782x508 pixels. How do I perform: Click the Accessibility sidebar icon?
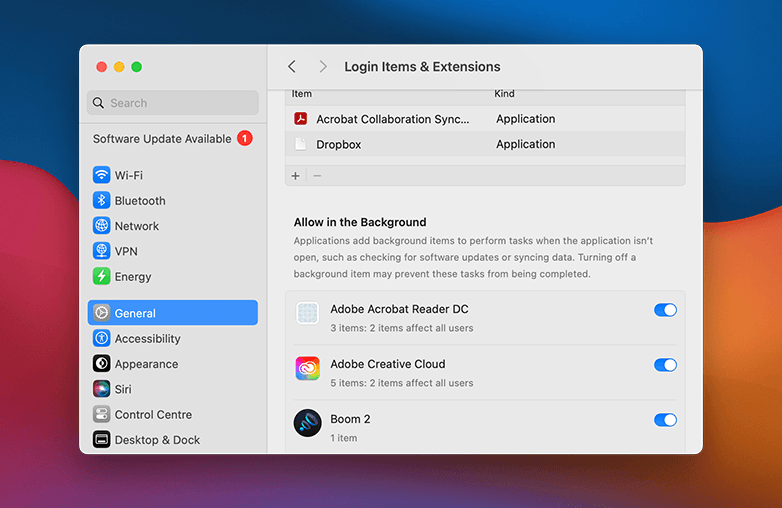pos(101,339)
